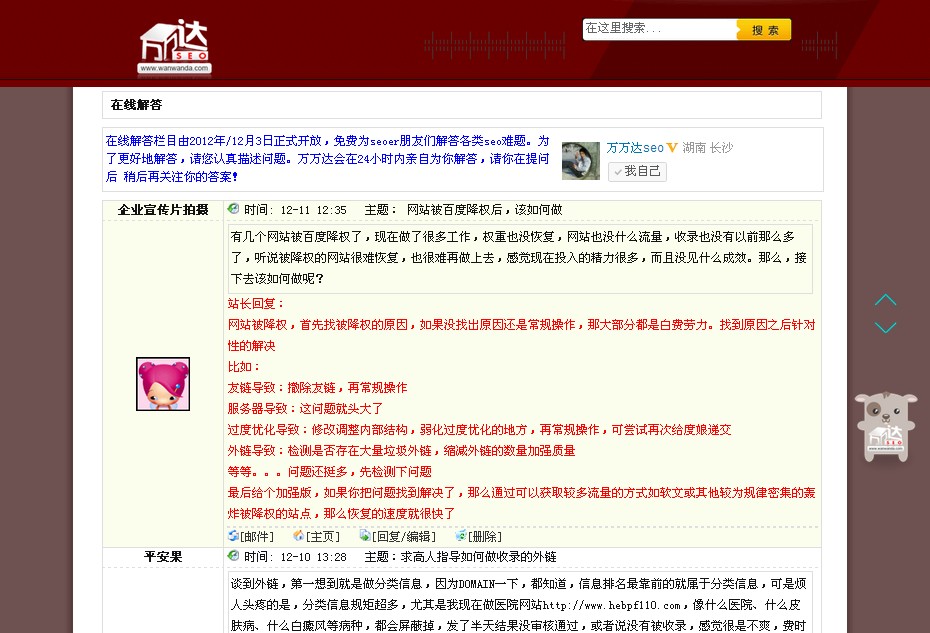Click the 我自己 button
Screen dimensions: 930x633
637,172
